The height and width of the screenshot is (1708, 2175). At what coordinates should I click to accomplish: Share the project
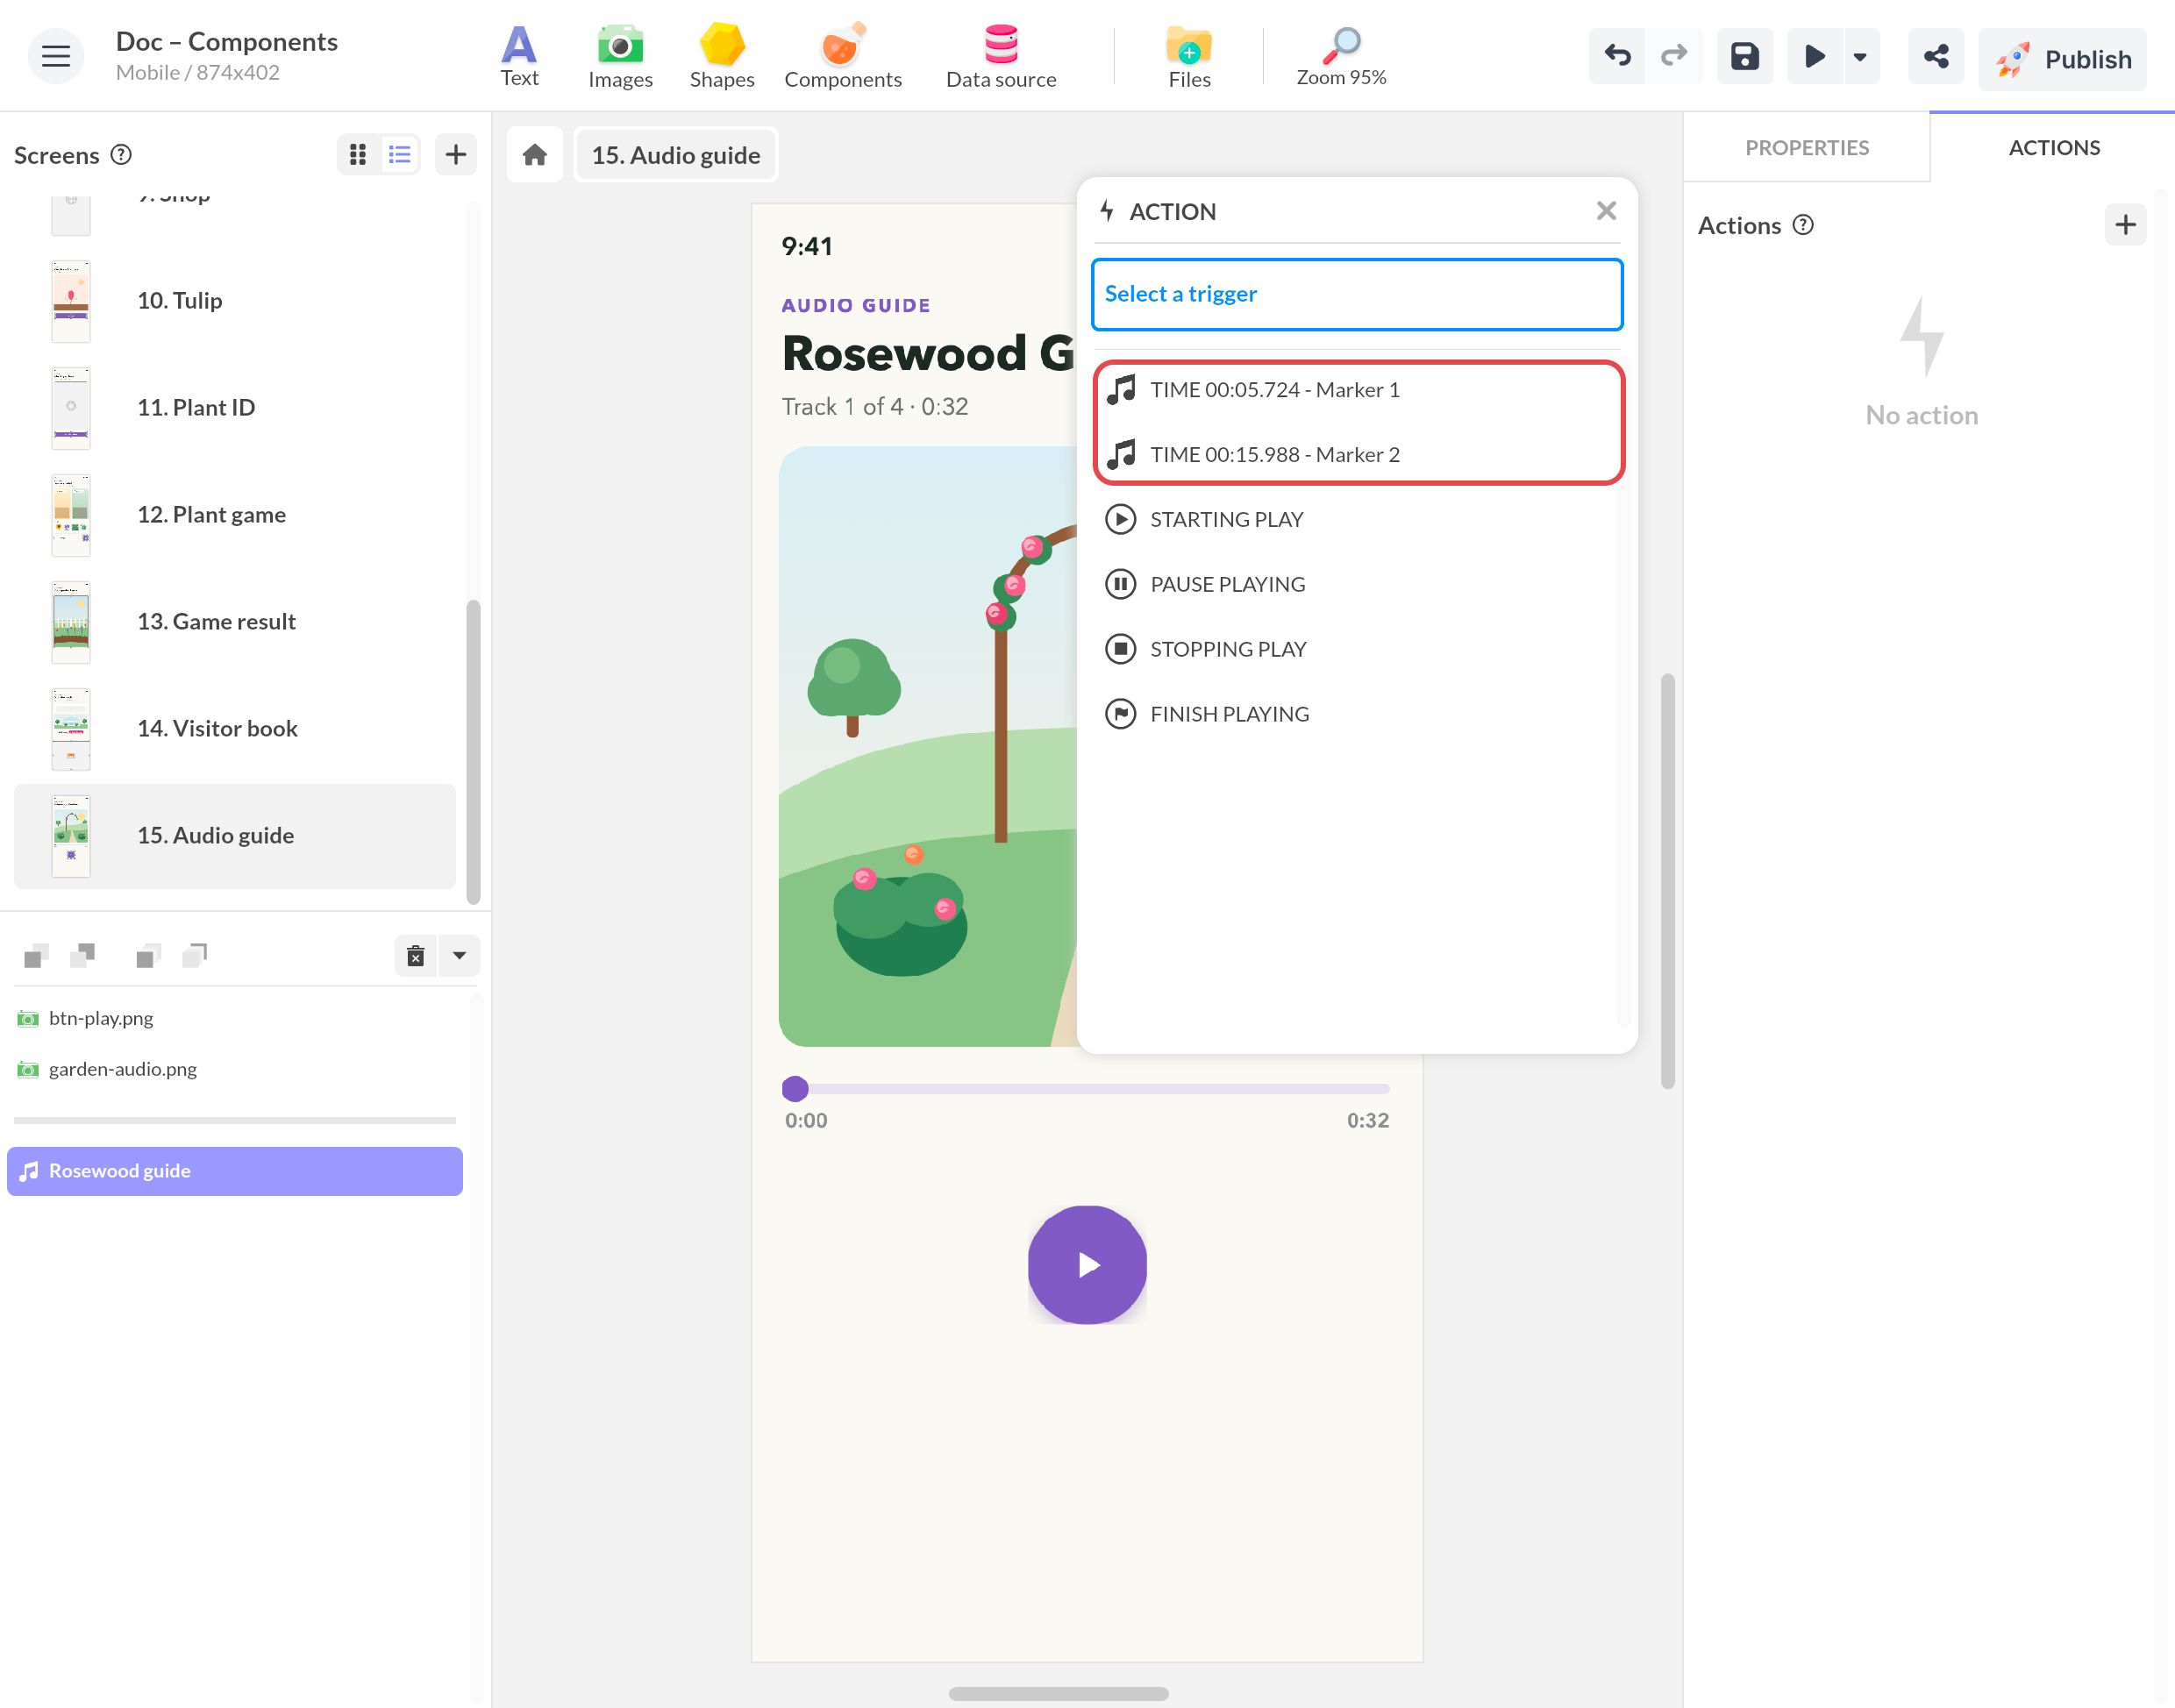coord(1936,56)
